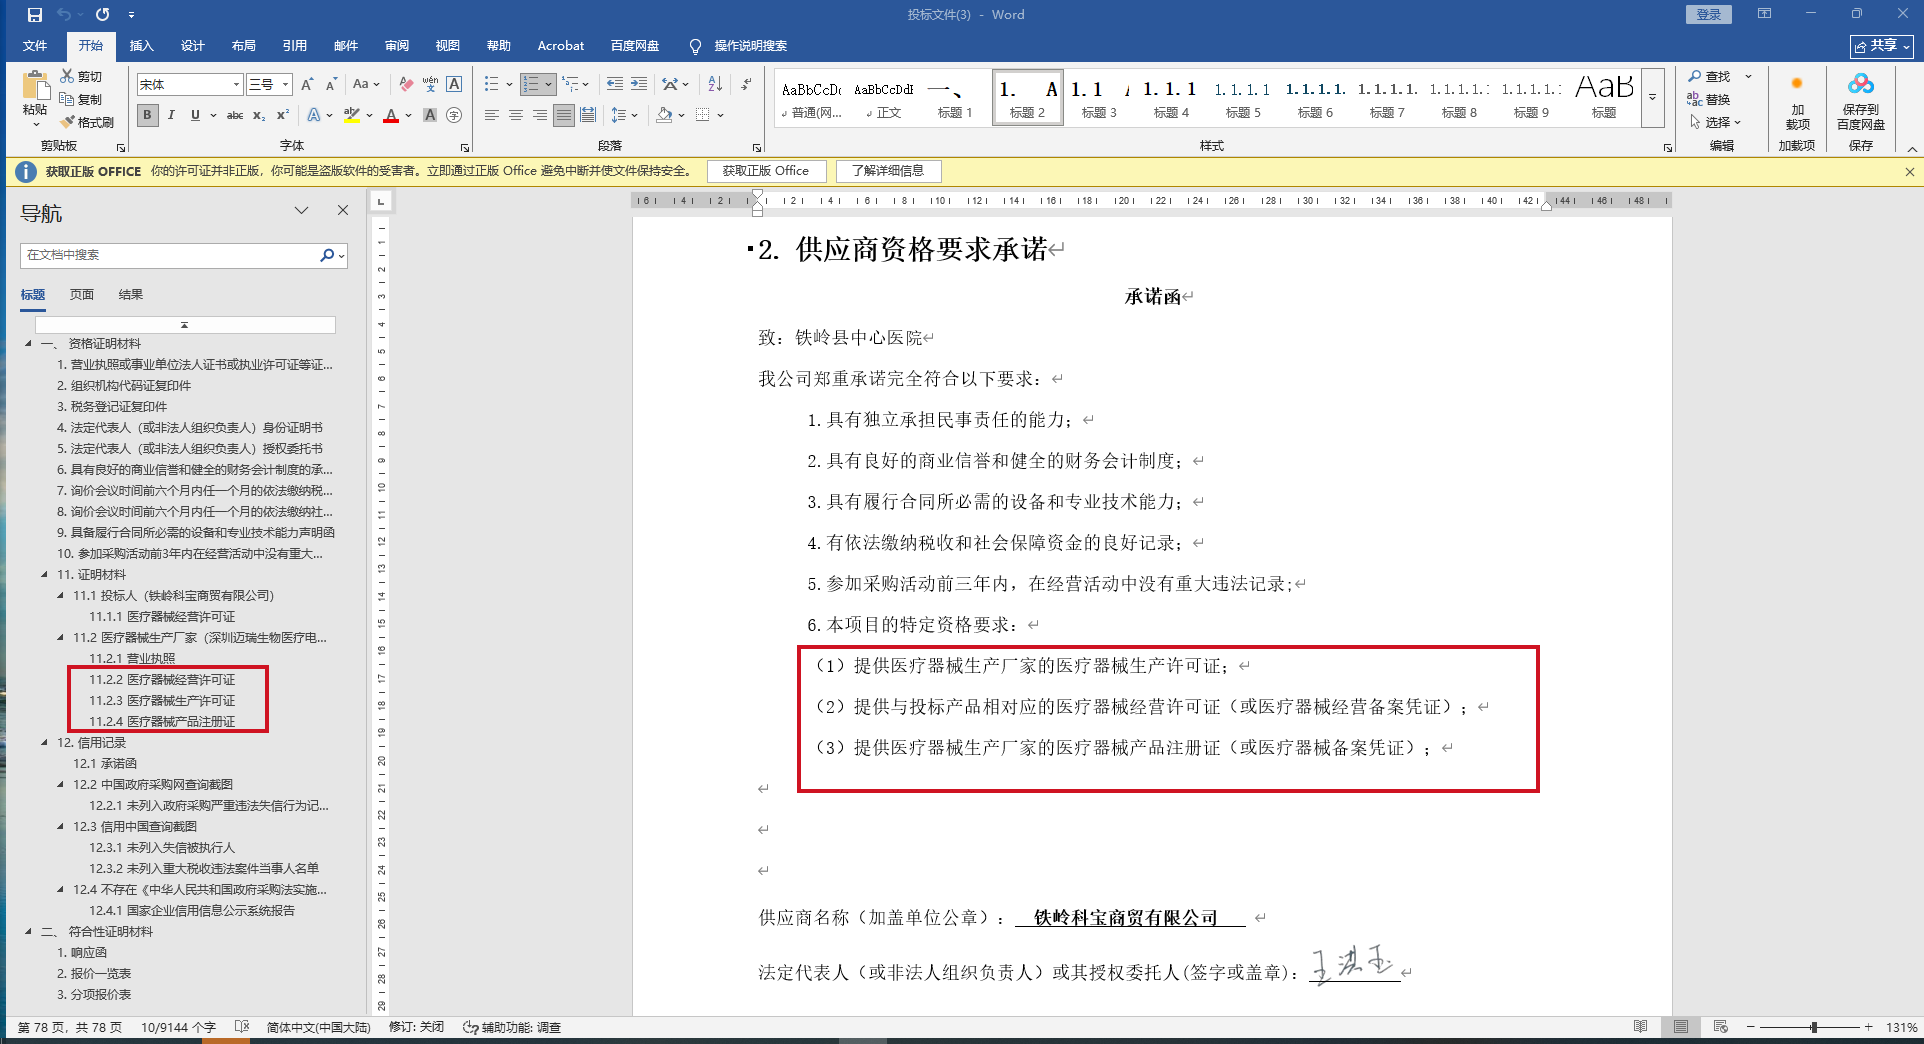Open the add-ins (加载项) button
This screenshot has height=1044, width=1924.
click(1797, 101)
